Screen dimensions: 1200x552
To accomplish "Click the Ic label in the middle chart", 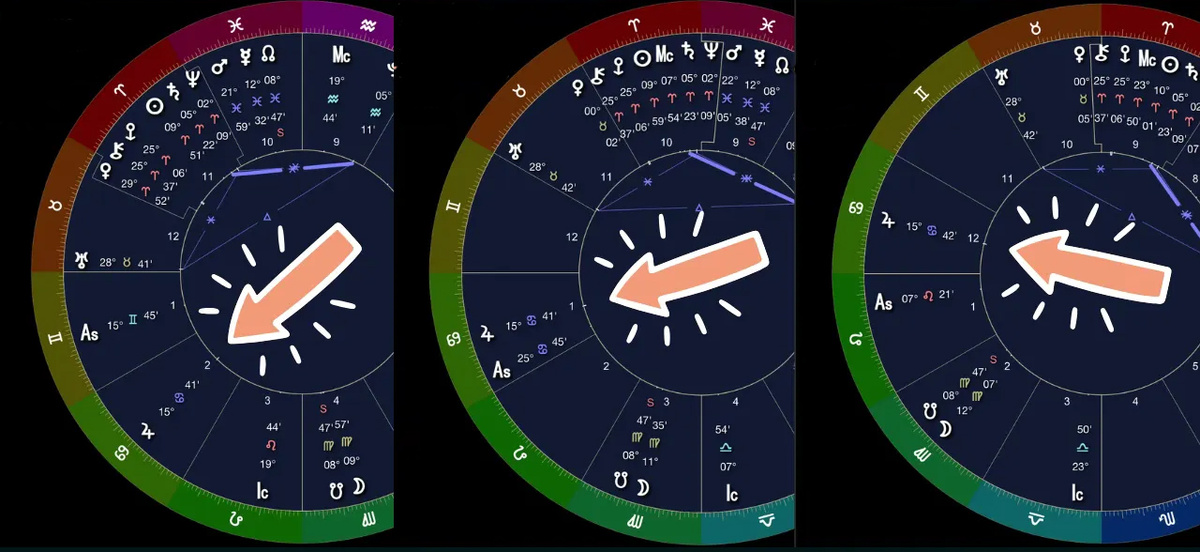I will (x=732, y=494).
